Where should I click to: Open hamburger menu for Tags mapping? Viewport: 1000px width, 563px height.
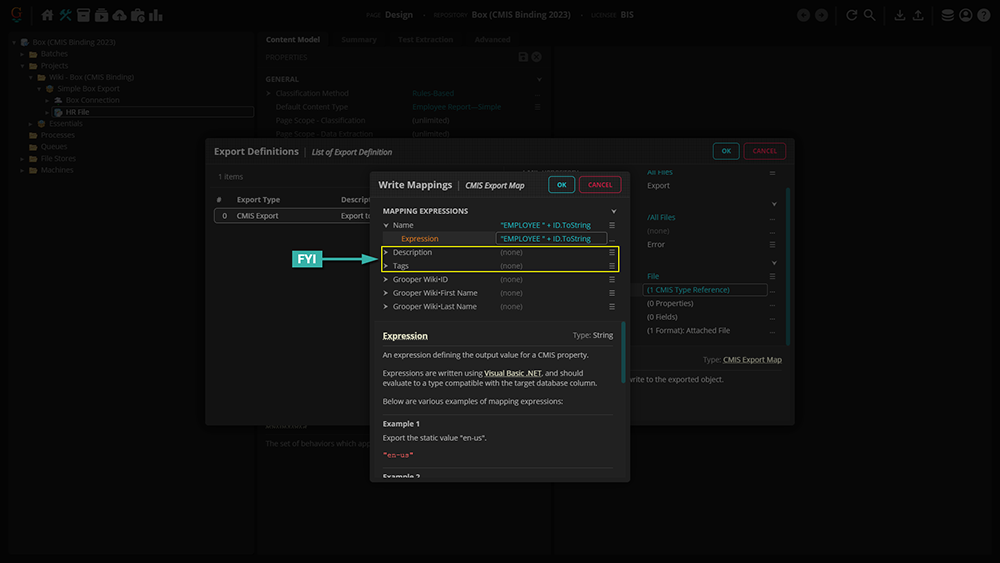612,266
